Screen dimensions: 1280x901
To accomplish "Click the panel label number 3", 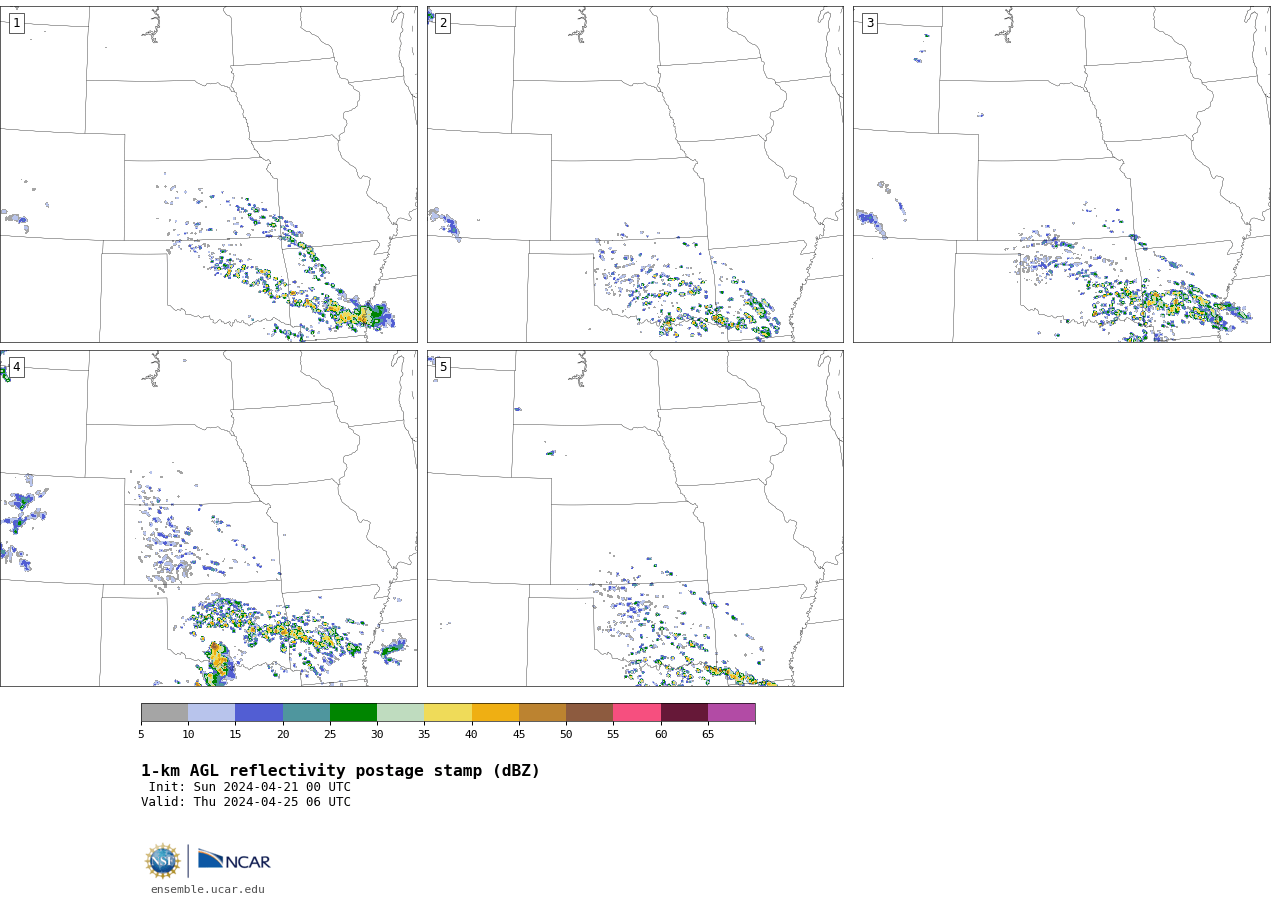I will coord(869,23).
